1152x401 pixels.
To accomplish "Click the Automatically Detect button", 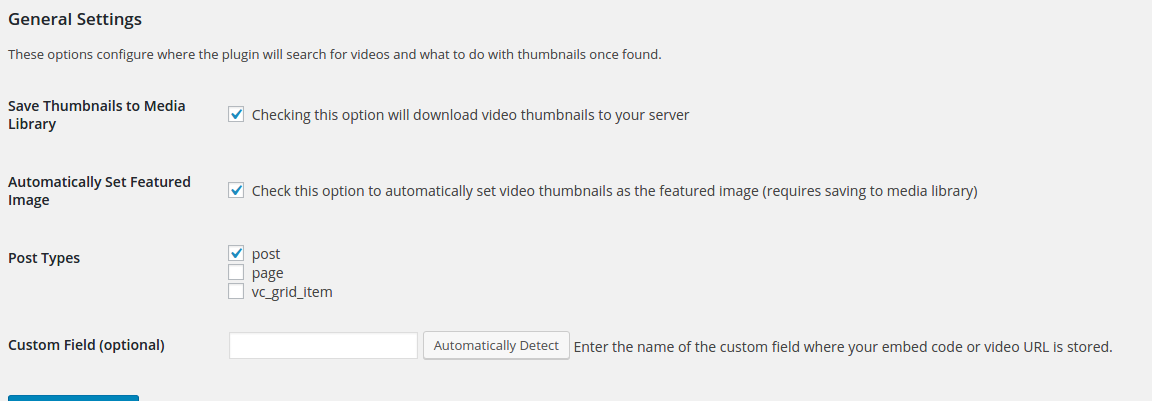I will (496, 345).
